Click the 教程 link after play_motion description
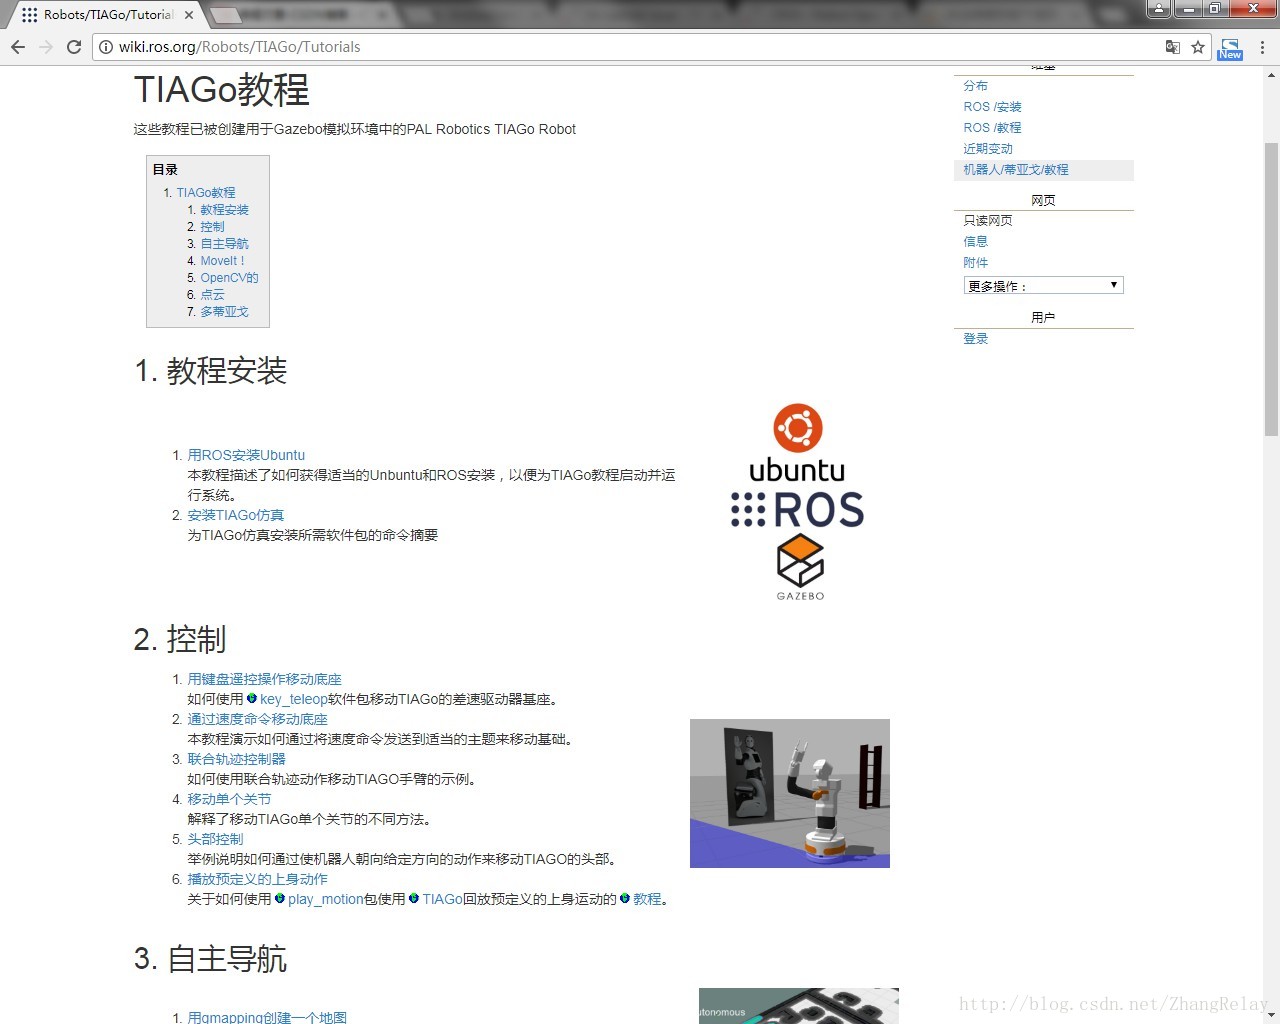Viewport: 1280px width, 1024px height. click(647, 899)
